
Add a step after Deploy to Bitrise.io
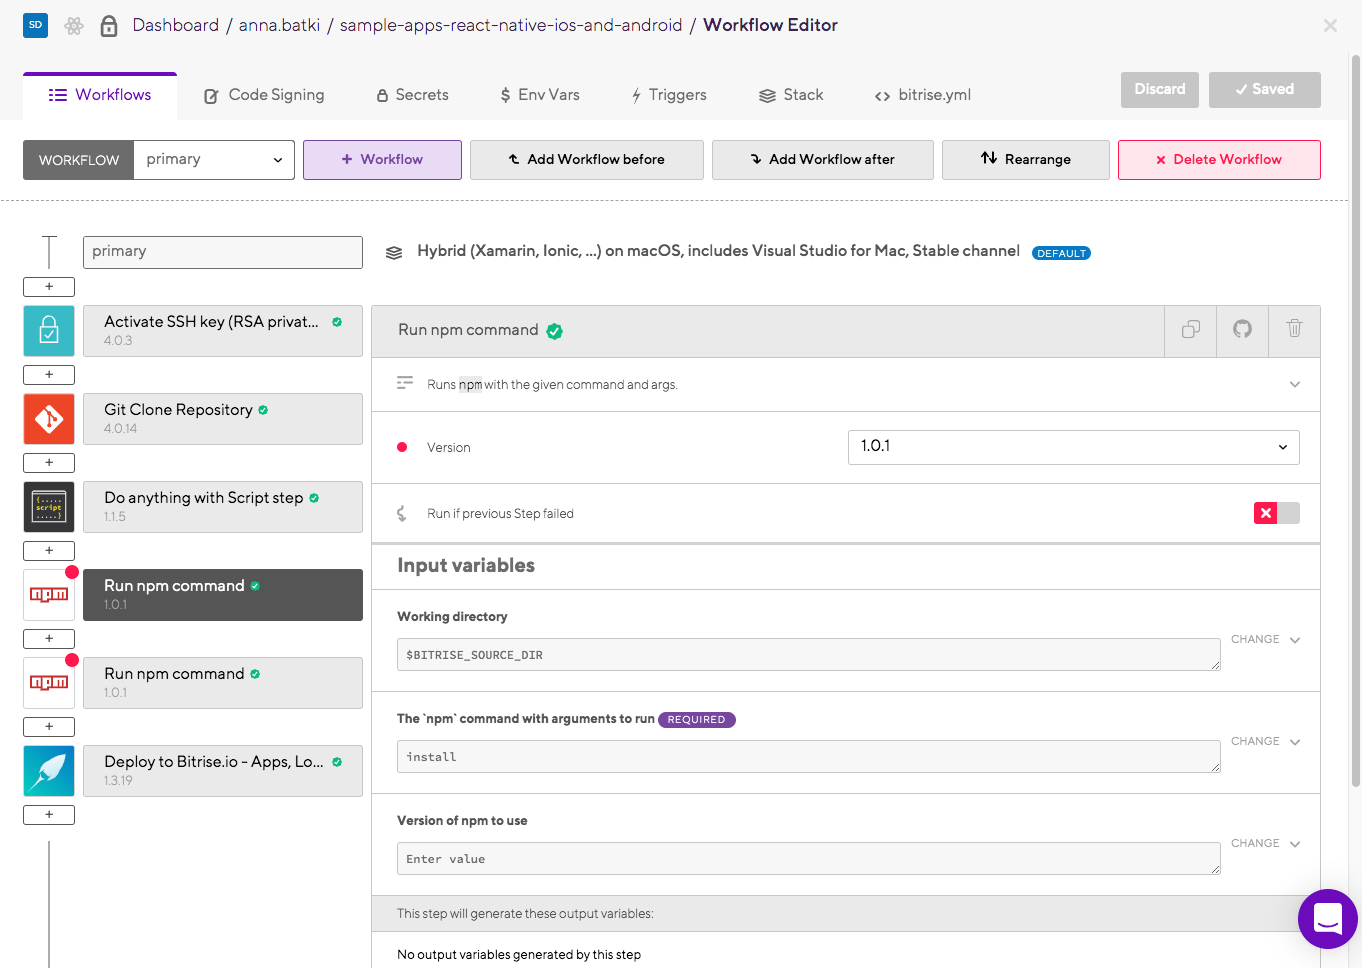tap(49, 815)
